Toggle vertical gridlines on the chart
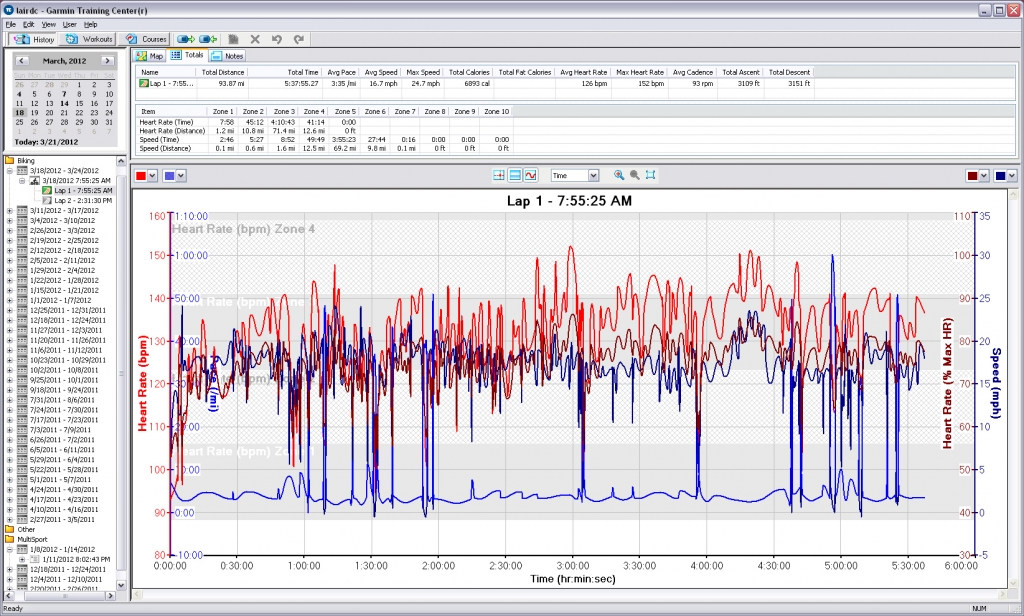This screenshot has width=1024, height=616. 499,175
